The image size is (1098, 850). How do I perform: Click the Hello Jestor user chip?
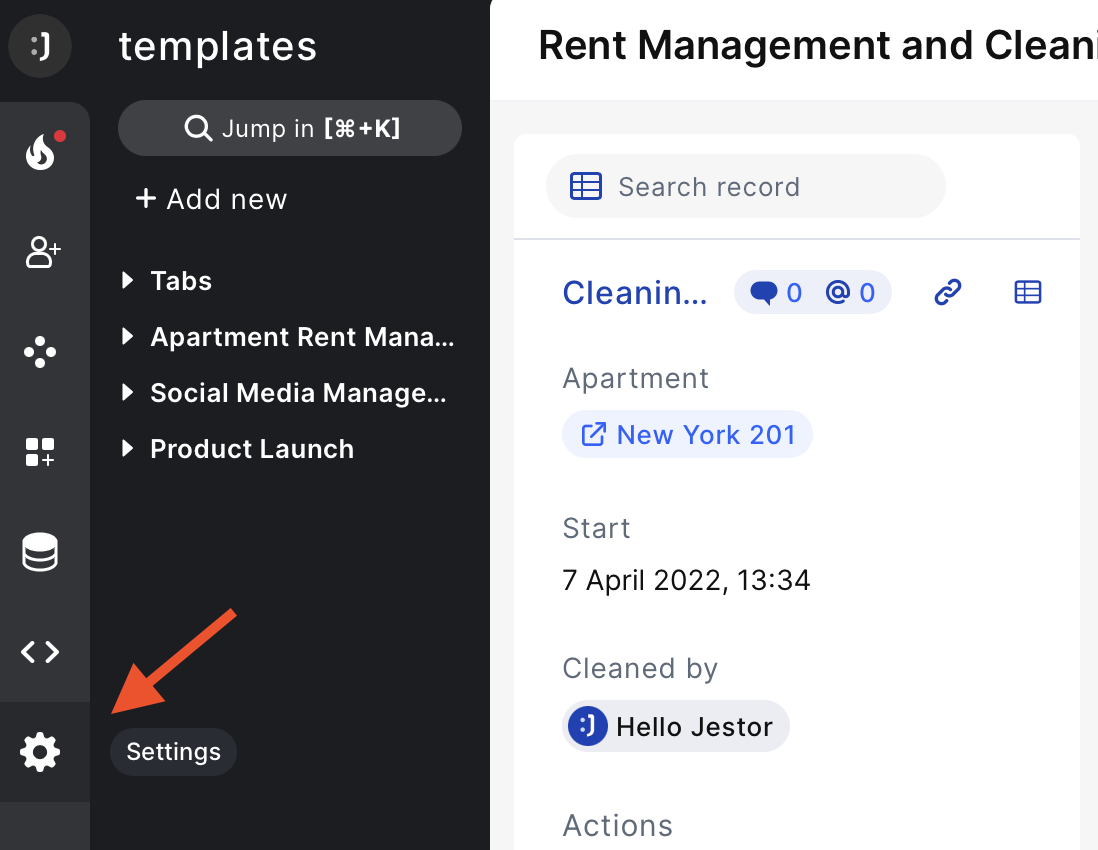[x=676, y=726]
